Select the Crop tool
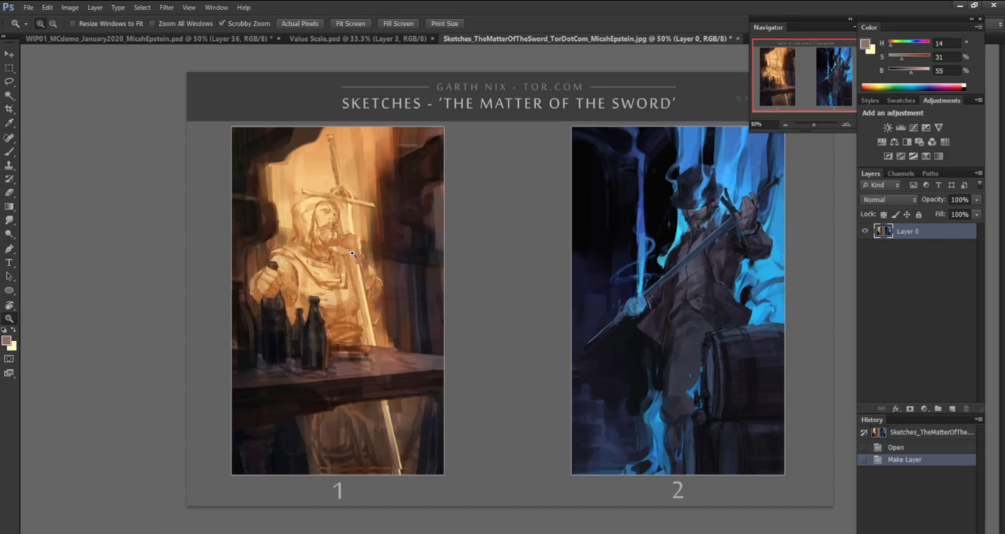This screenshot has width=1005, height=534. point(9,110)
